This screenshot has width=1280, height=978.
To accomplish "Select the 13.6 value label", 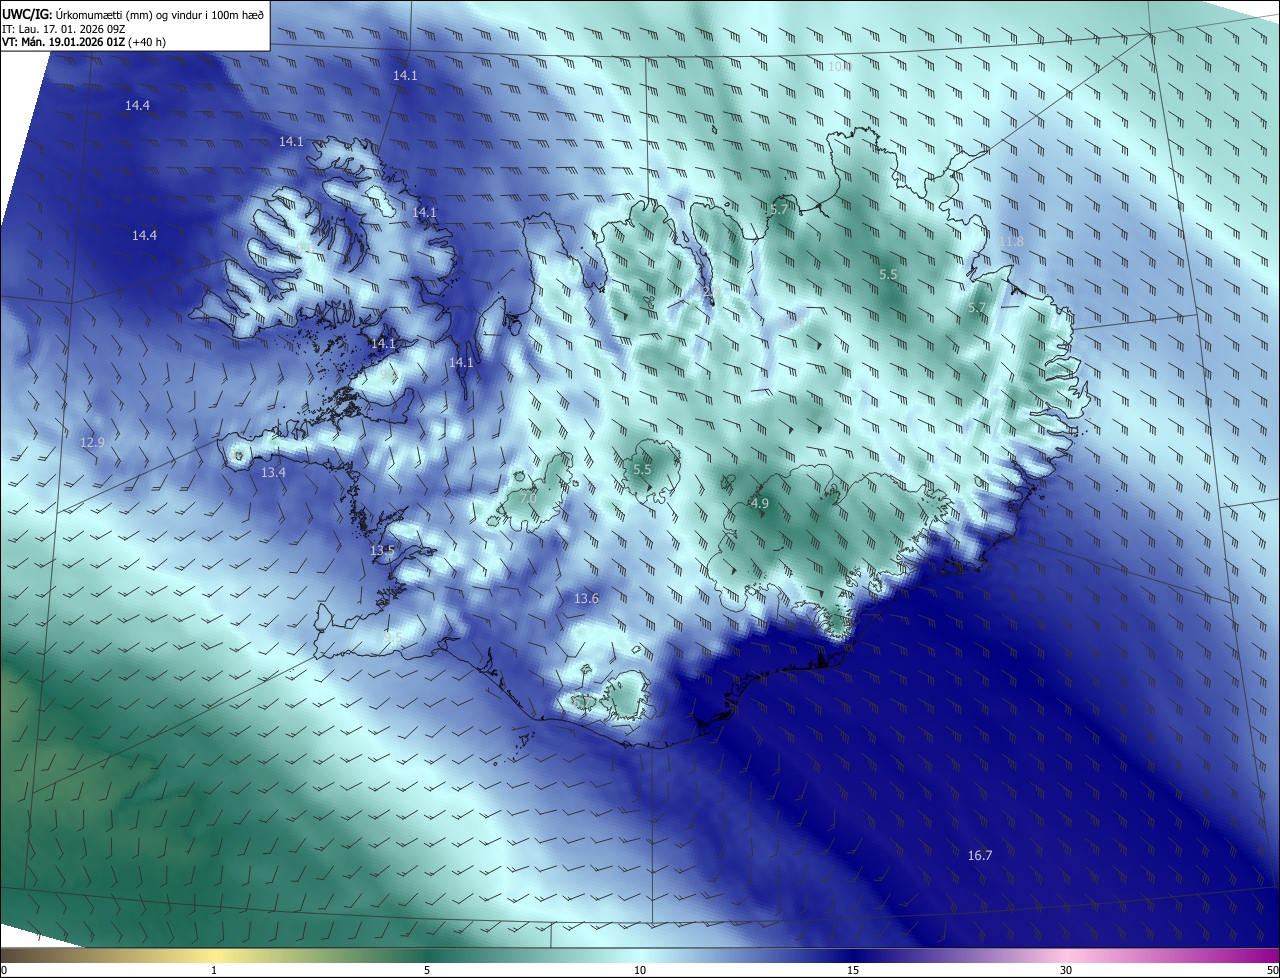I will pyautogui.click(x=586, y=598).
